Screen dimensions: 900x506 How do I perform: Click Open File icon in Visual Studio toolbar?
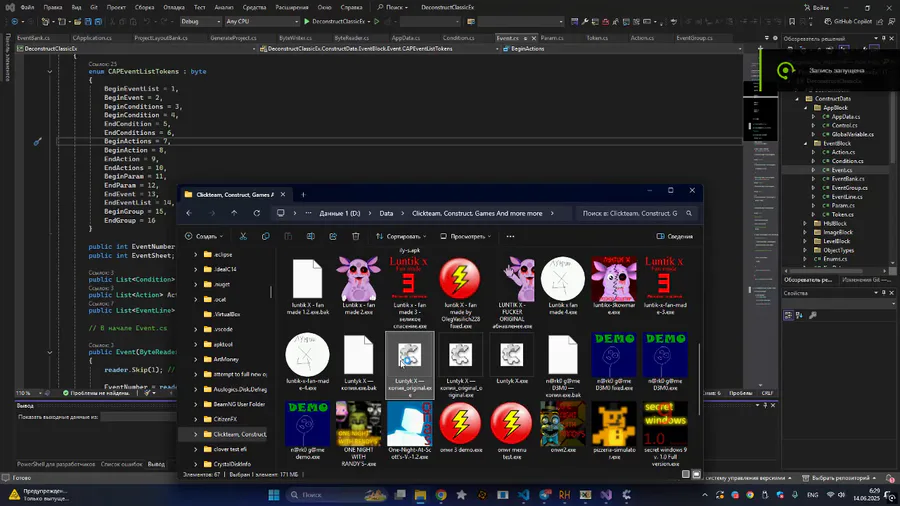point(77,21)
